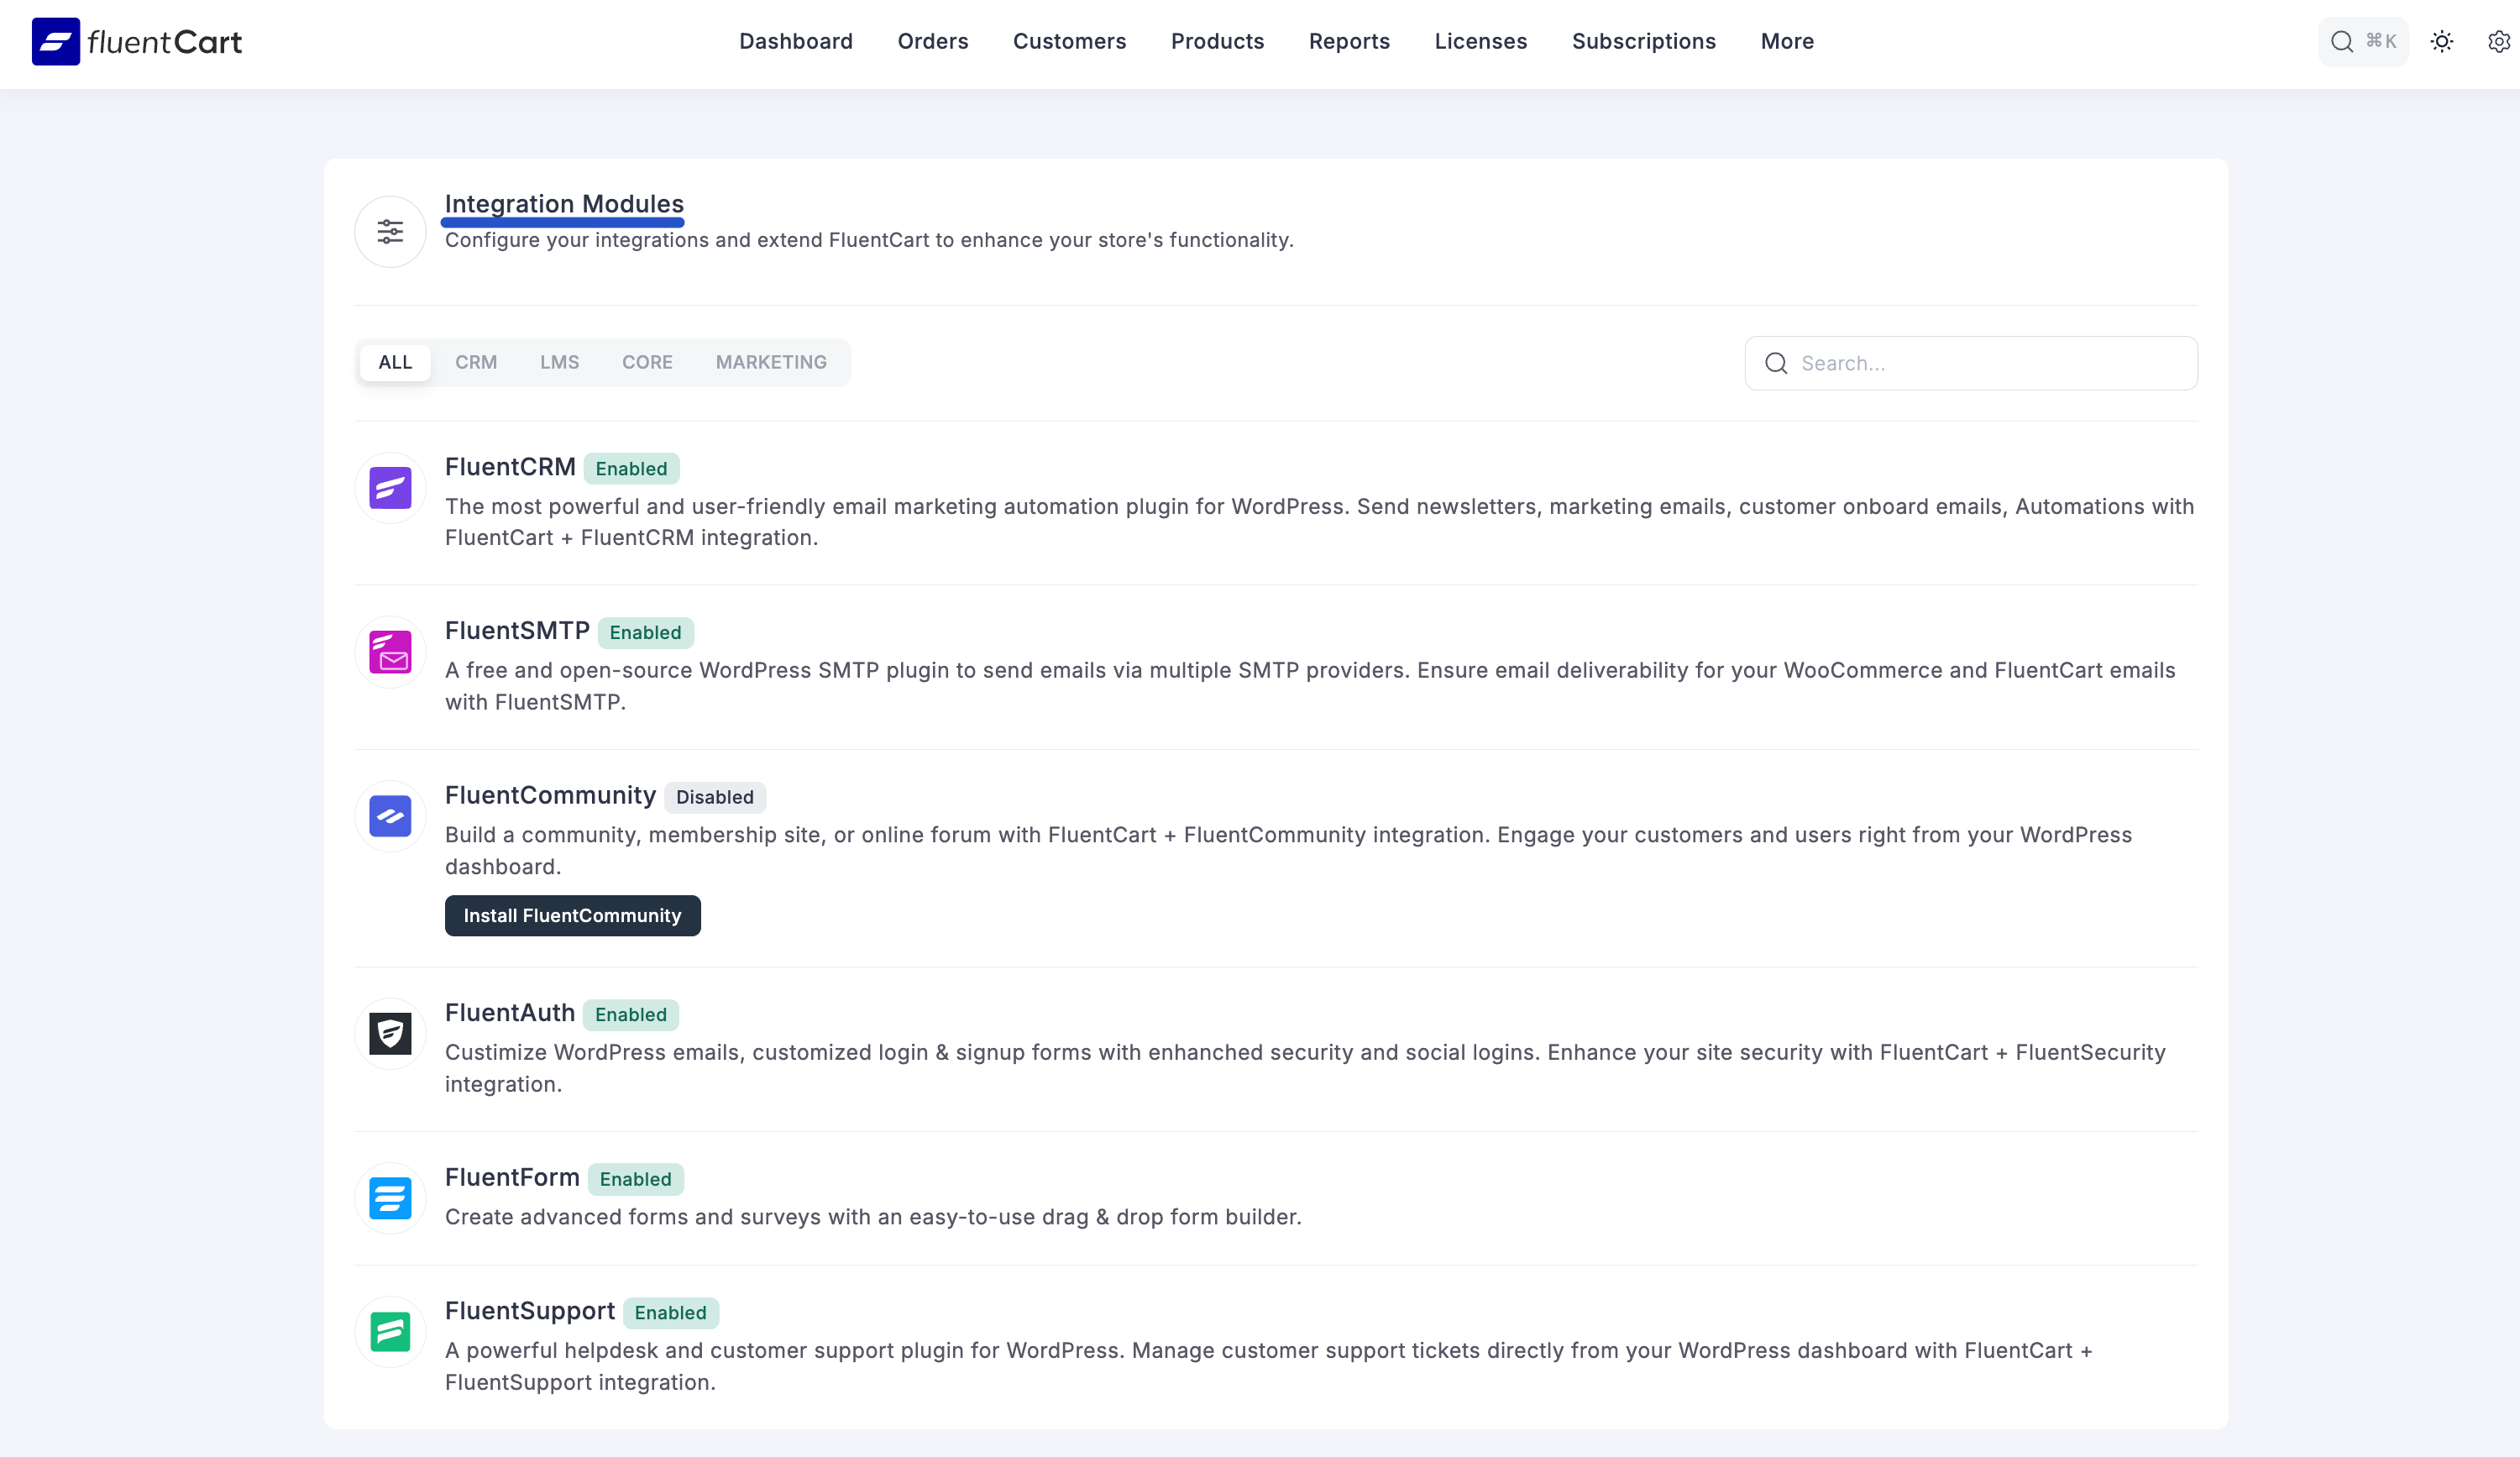The width and height of the screenshot is (2520, 1457).
Task: Click the FluentSupport green icon
Action: click(390, 1331)
